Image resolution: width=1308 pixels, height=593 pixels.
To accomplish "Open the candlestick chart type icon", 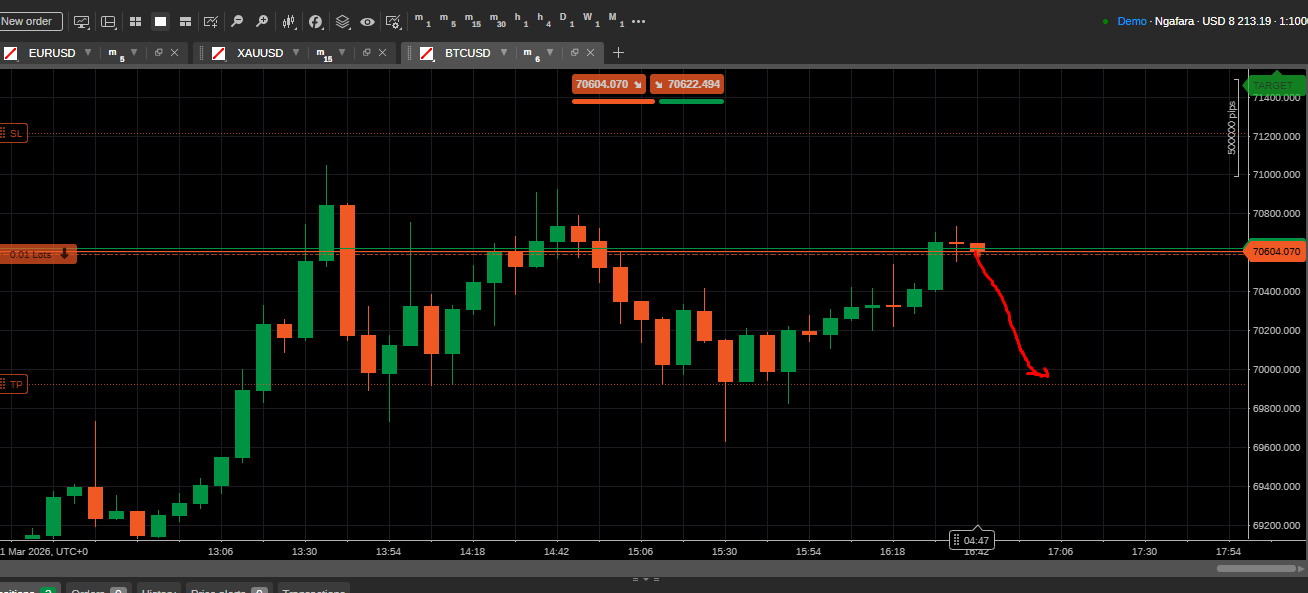I will (289, 21).
